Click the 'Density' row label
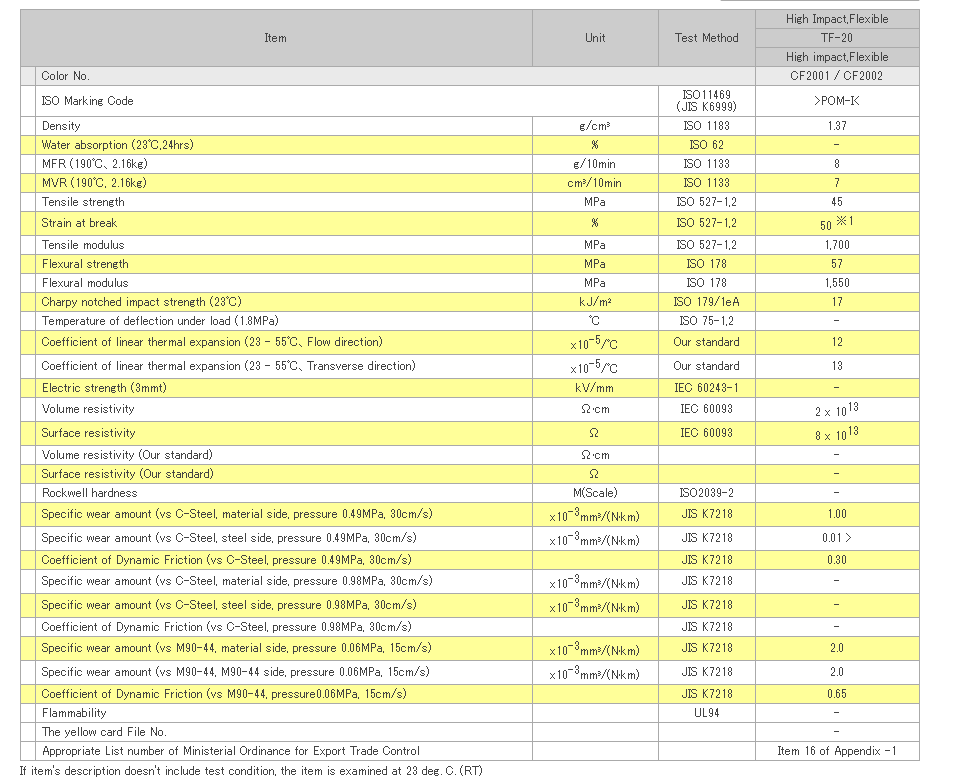The image size is (965, 783). tap(61, 126)
